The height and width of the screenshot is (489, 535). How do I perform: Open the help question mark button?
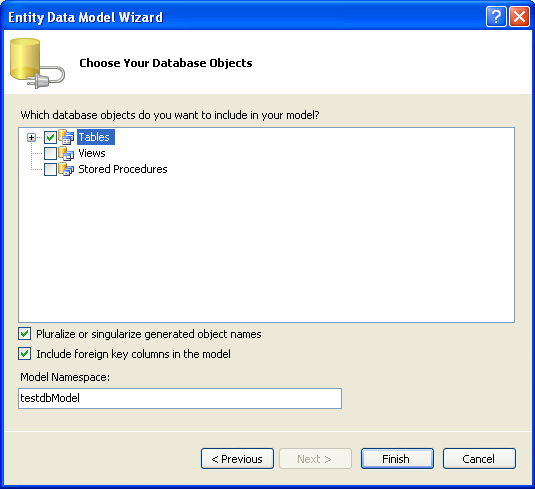pyautogui.click(x=496, y=16)
